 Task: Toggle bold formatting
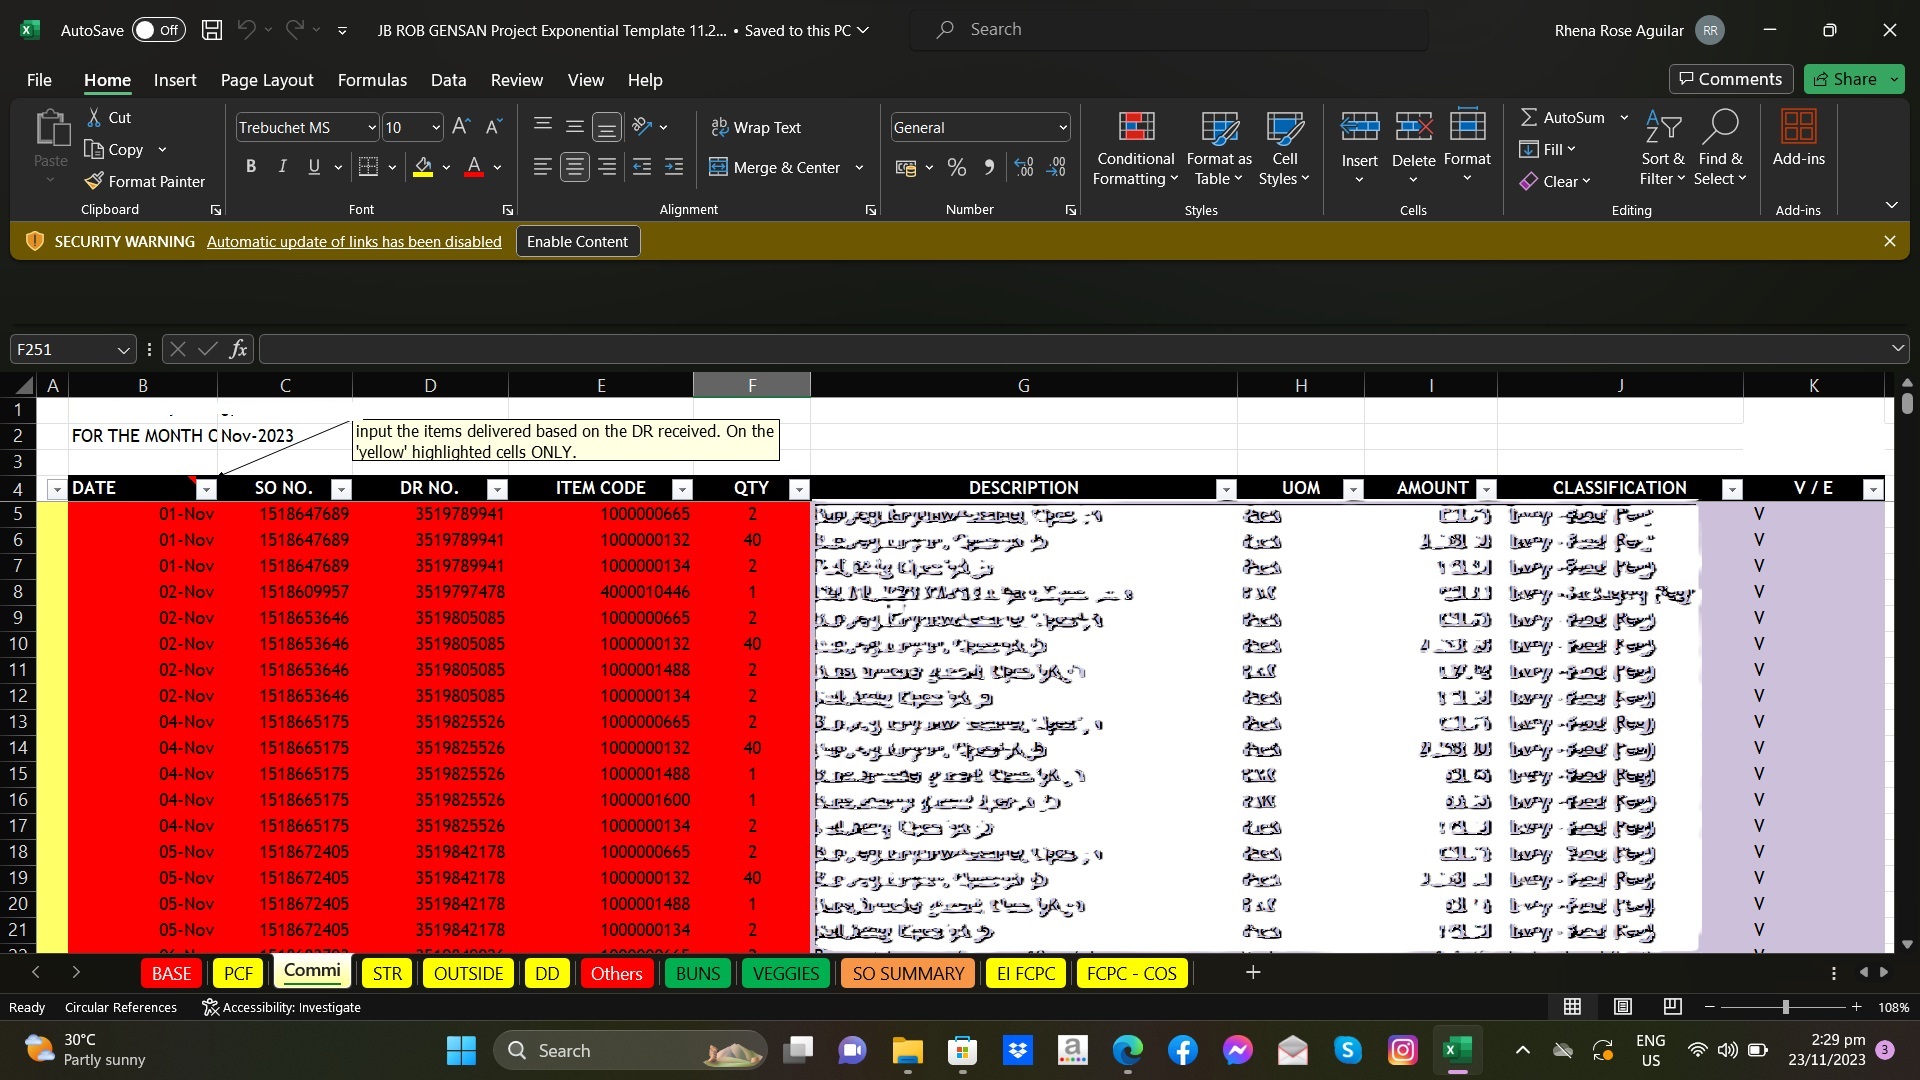point(251,167)
